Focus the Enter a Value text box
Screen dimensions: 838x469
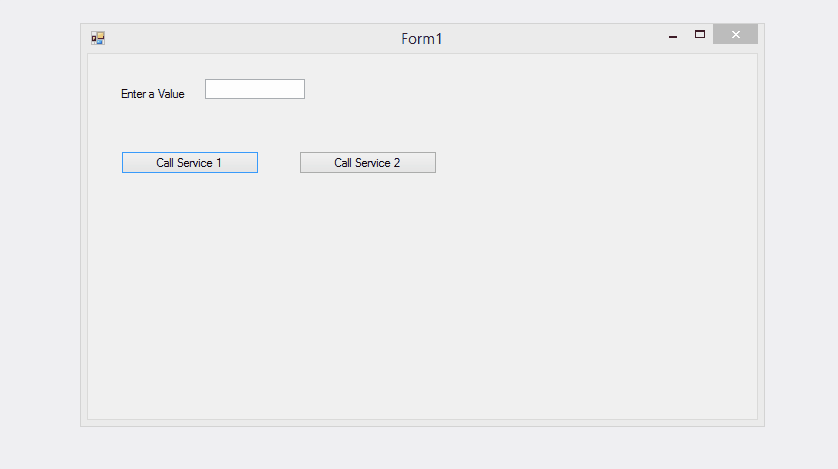(254, 89)
